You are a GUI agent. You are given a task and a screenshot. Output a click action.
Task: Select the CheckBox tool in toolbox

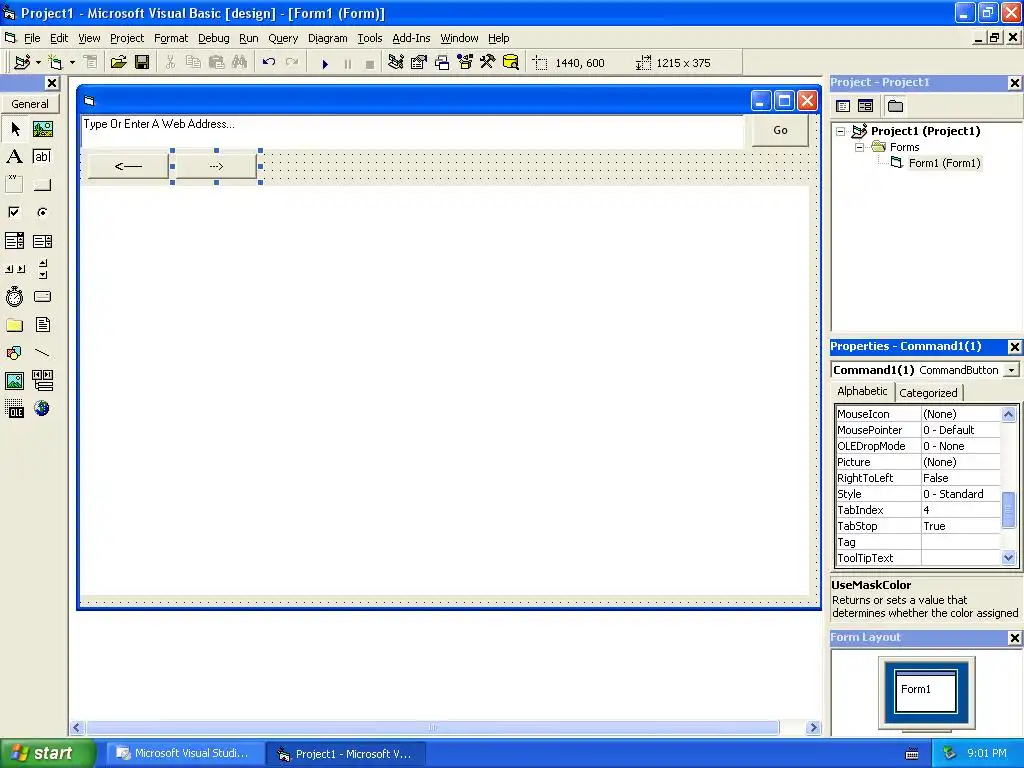pyautogui.click(x=14, y=212)
